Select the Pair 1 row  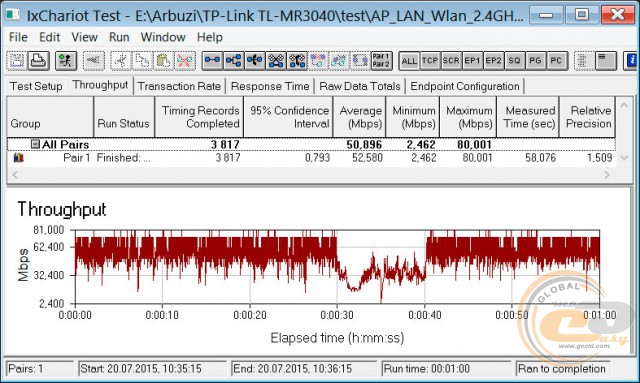(x=311, y=158)
